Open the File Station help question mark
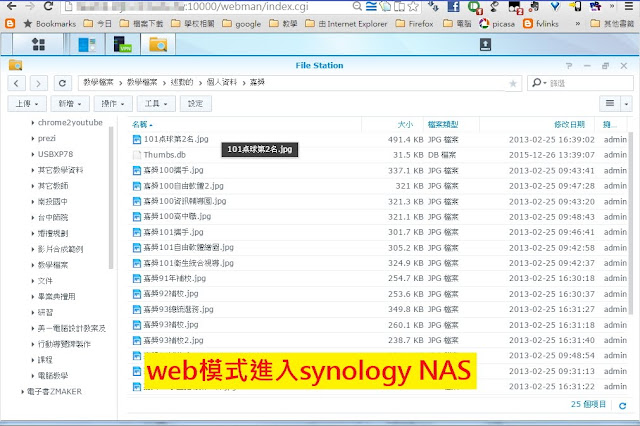The image size is (640, 426). [x=569, y=66]
